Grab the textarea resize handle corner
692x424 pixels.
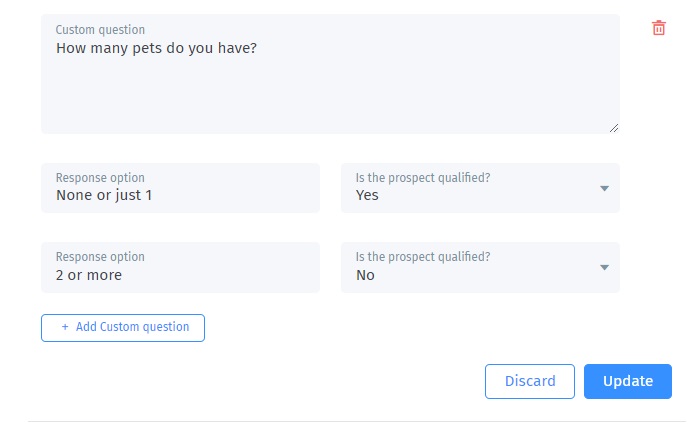614,128
